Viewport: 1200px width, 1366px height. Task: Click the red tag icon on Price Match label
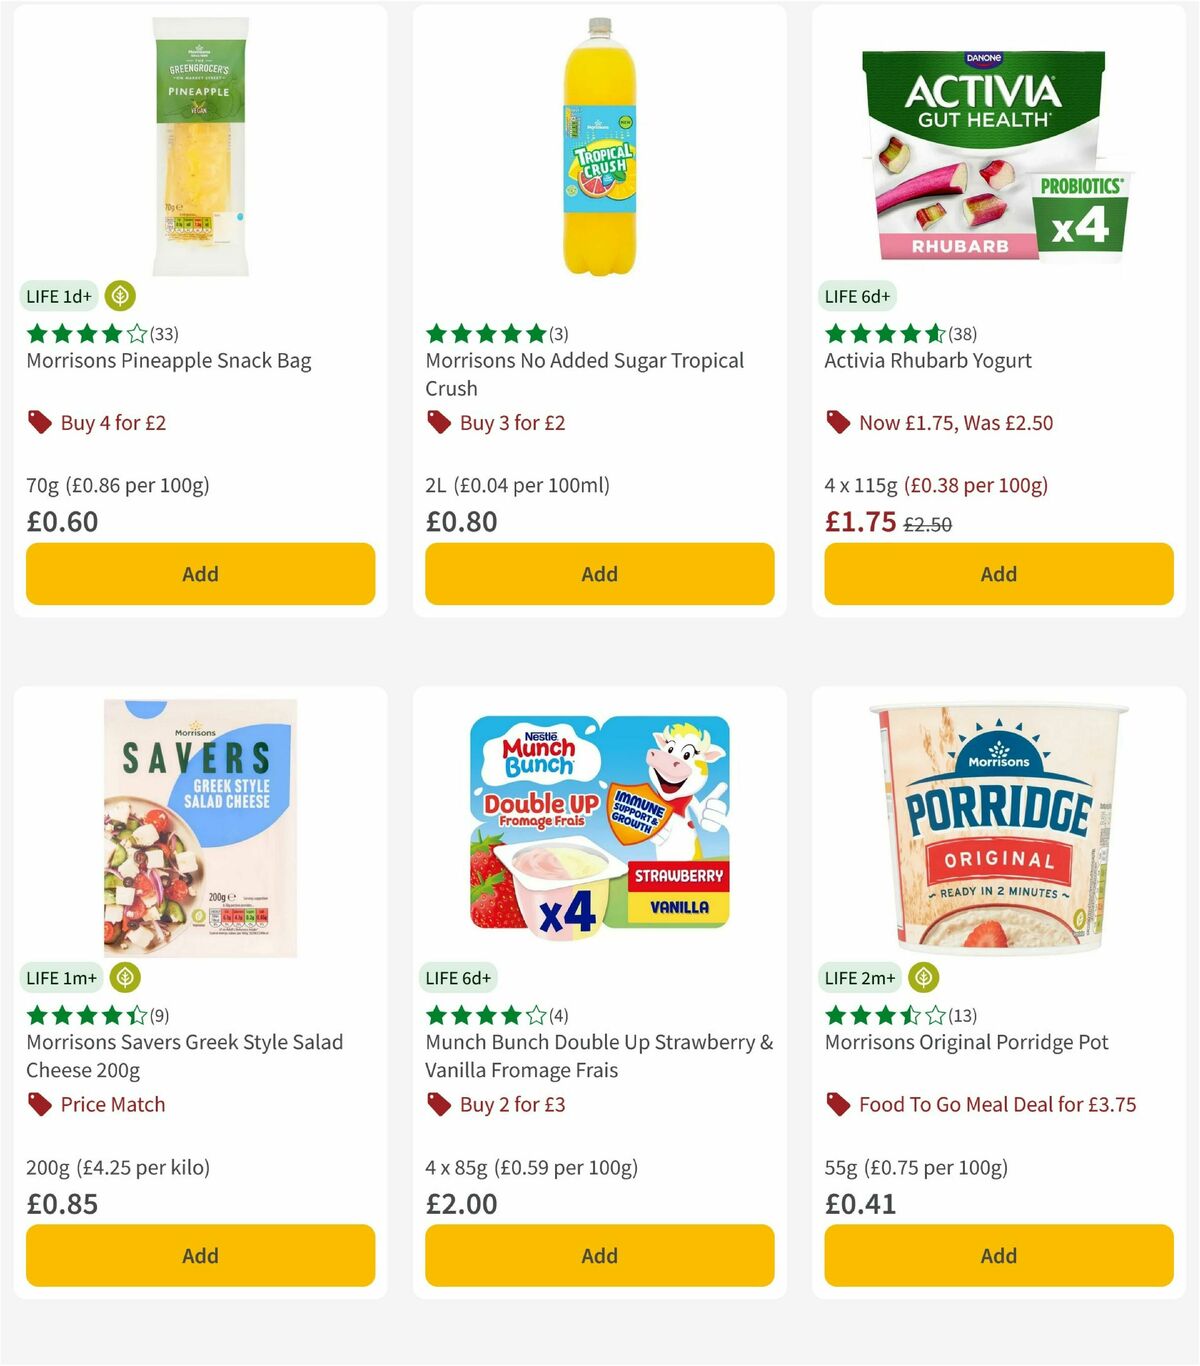click(x=38, y=1104)
